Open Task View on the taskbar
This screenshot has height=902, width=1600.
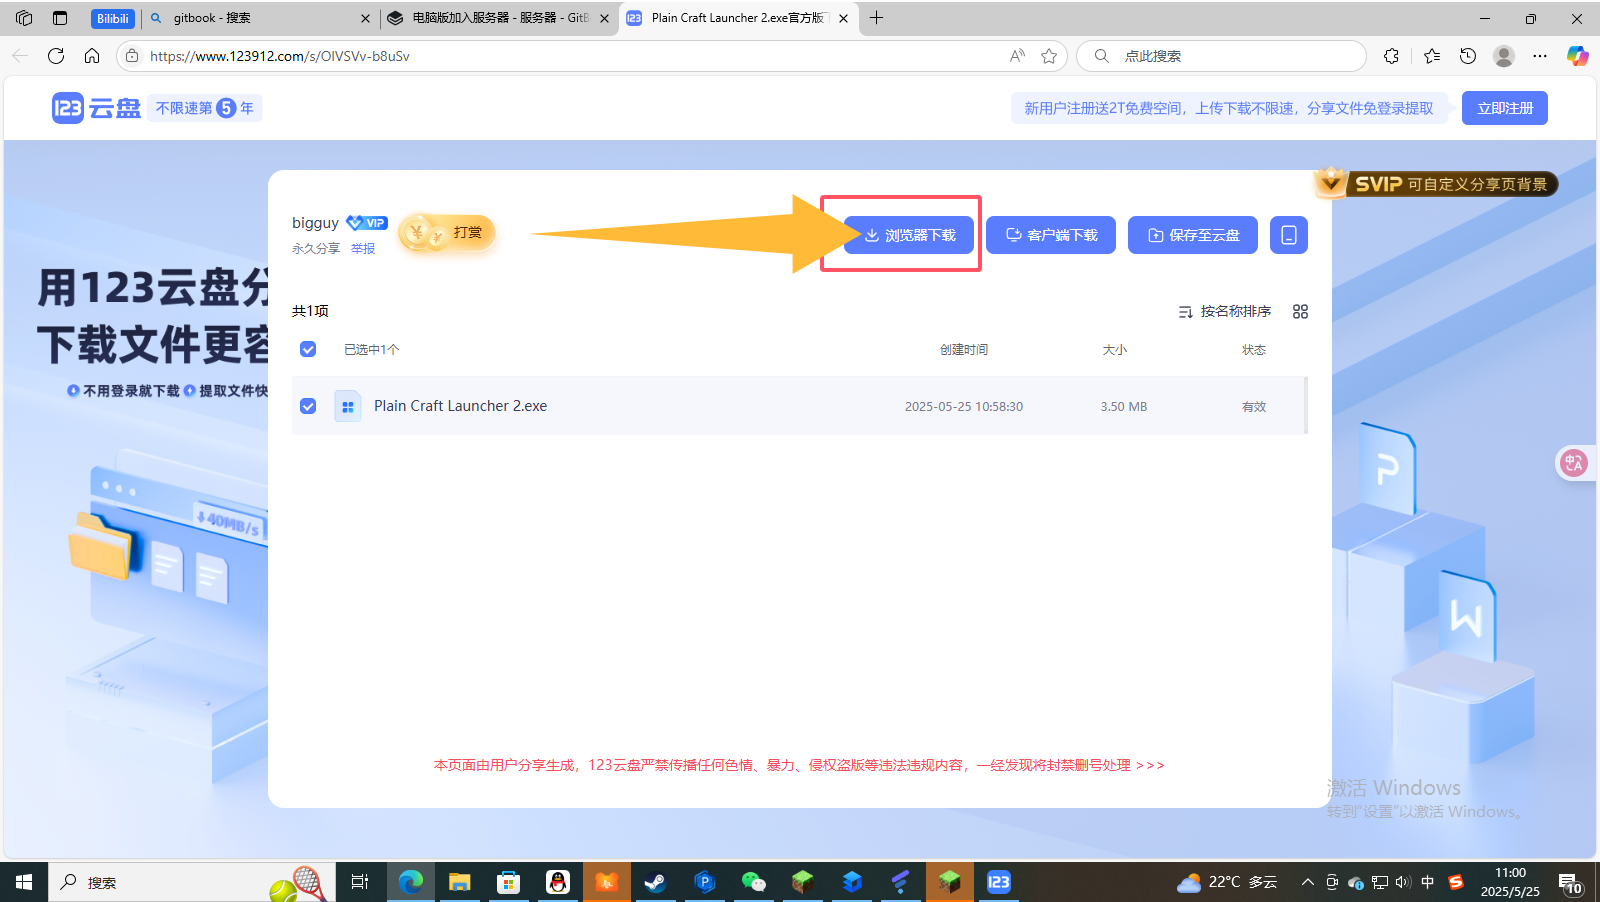tap(360, 882)
